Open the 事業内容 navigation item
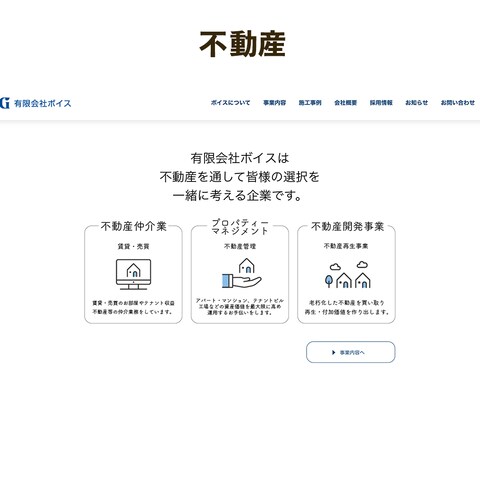Image resolution: width=480 pixels, height=480 pixels. click(275, 103)
